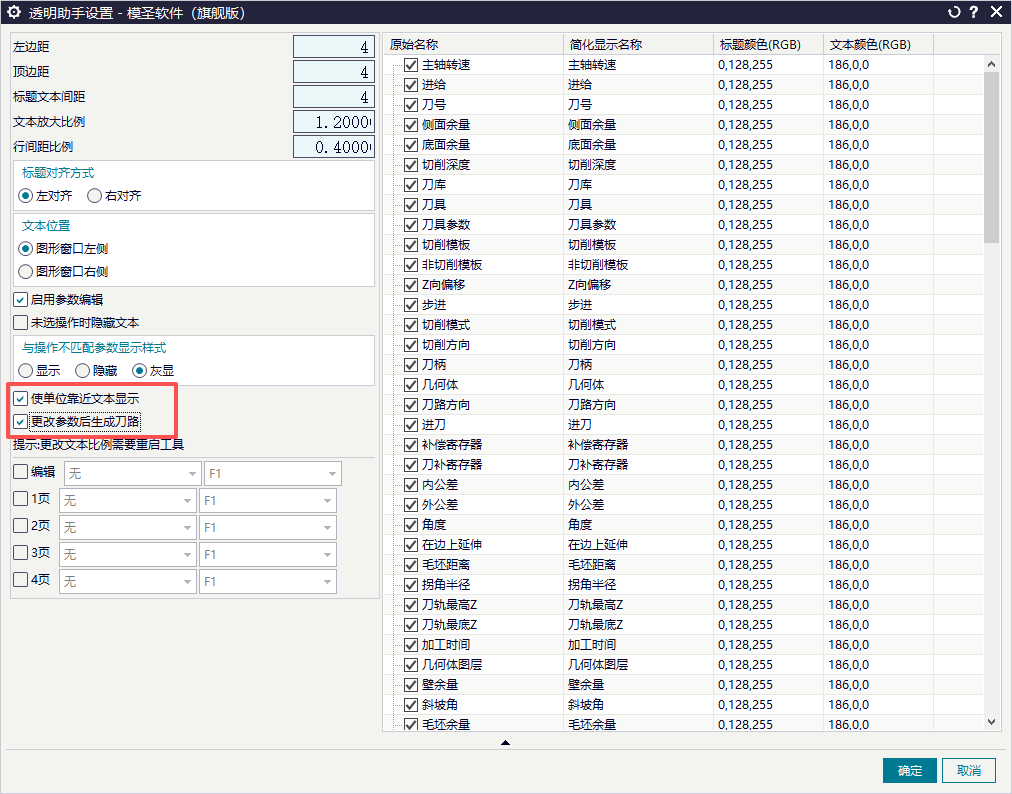
Task: Open 2页 modifier dropdown showing 无
Action: (127, 528)
